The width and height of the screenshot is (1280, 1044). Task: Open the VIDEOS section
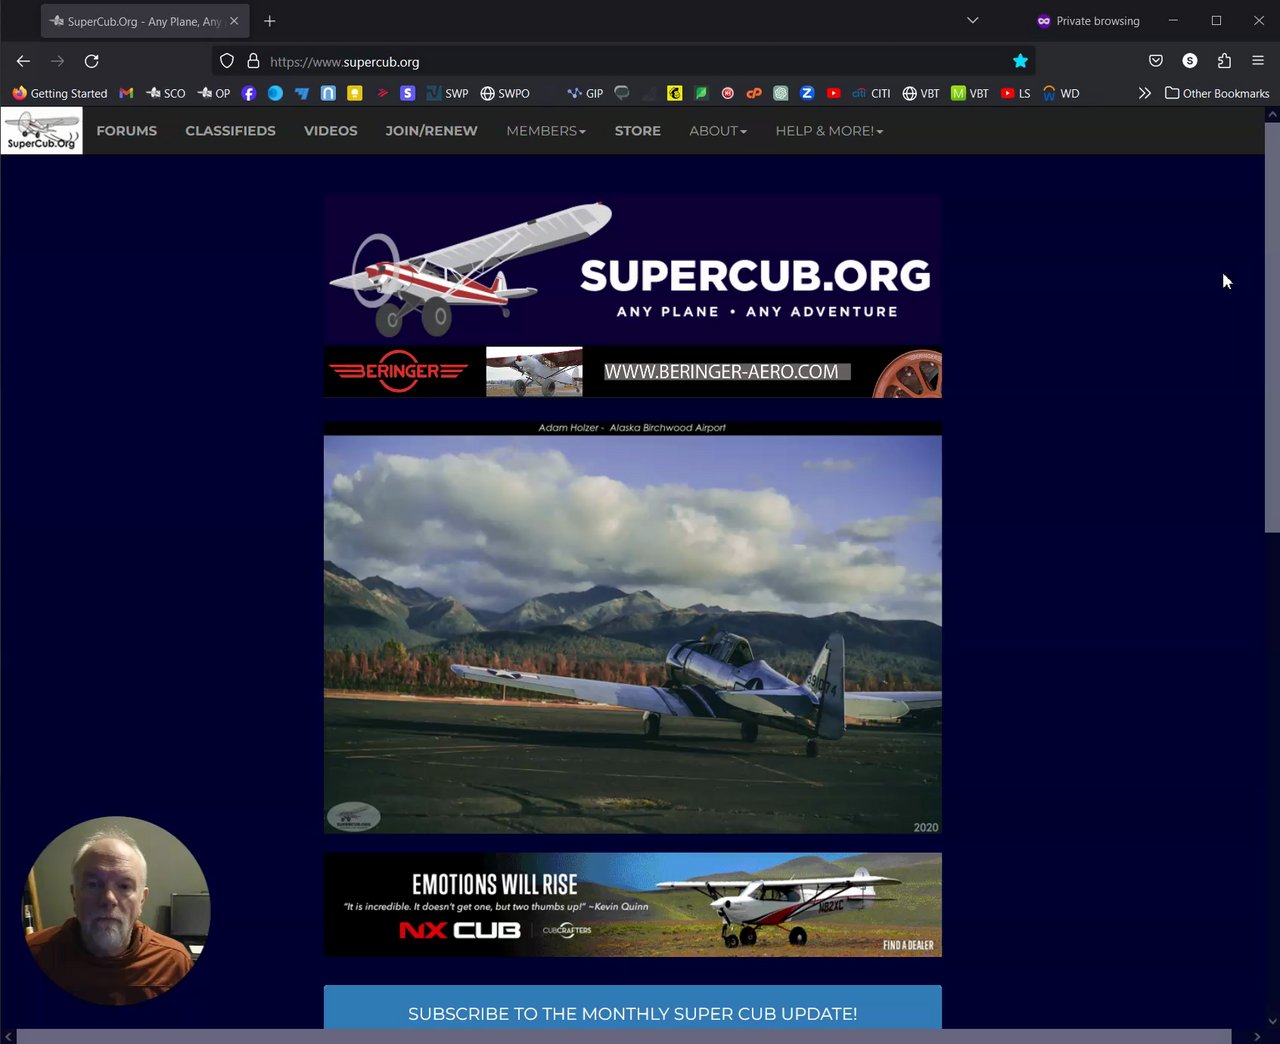click(331, 131)
